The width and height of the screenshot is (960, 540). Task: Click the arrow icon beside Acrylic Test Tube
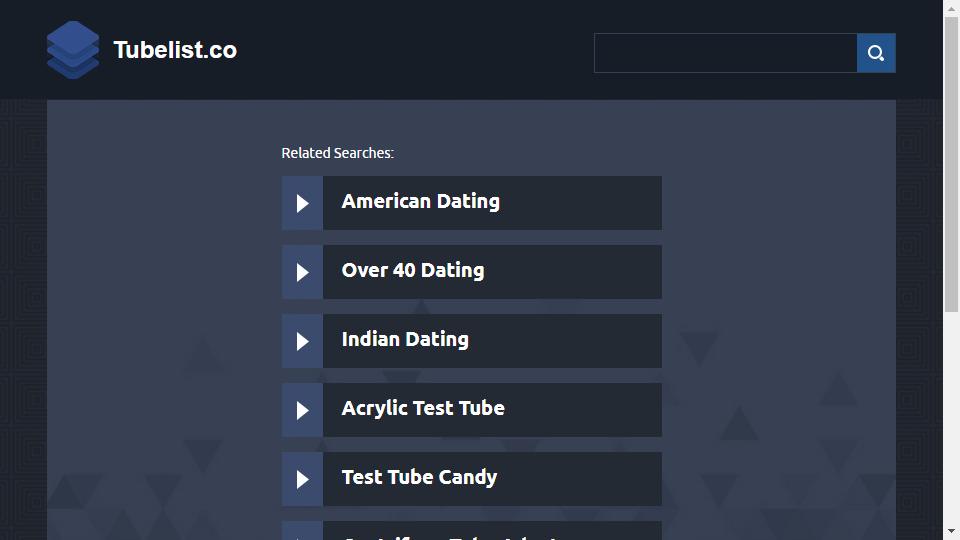302,410
